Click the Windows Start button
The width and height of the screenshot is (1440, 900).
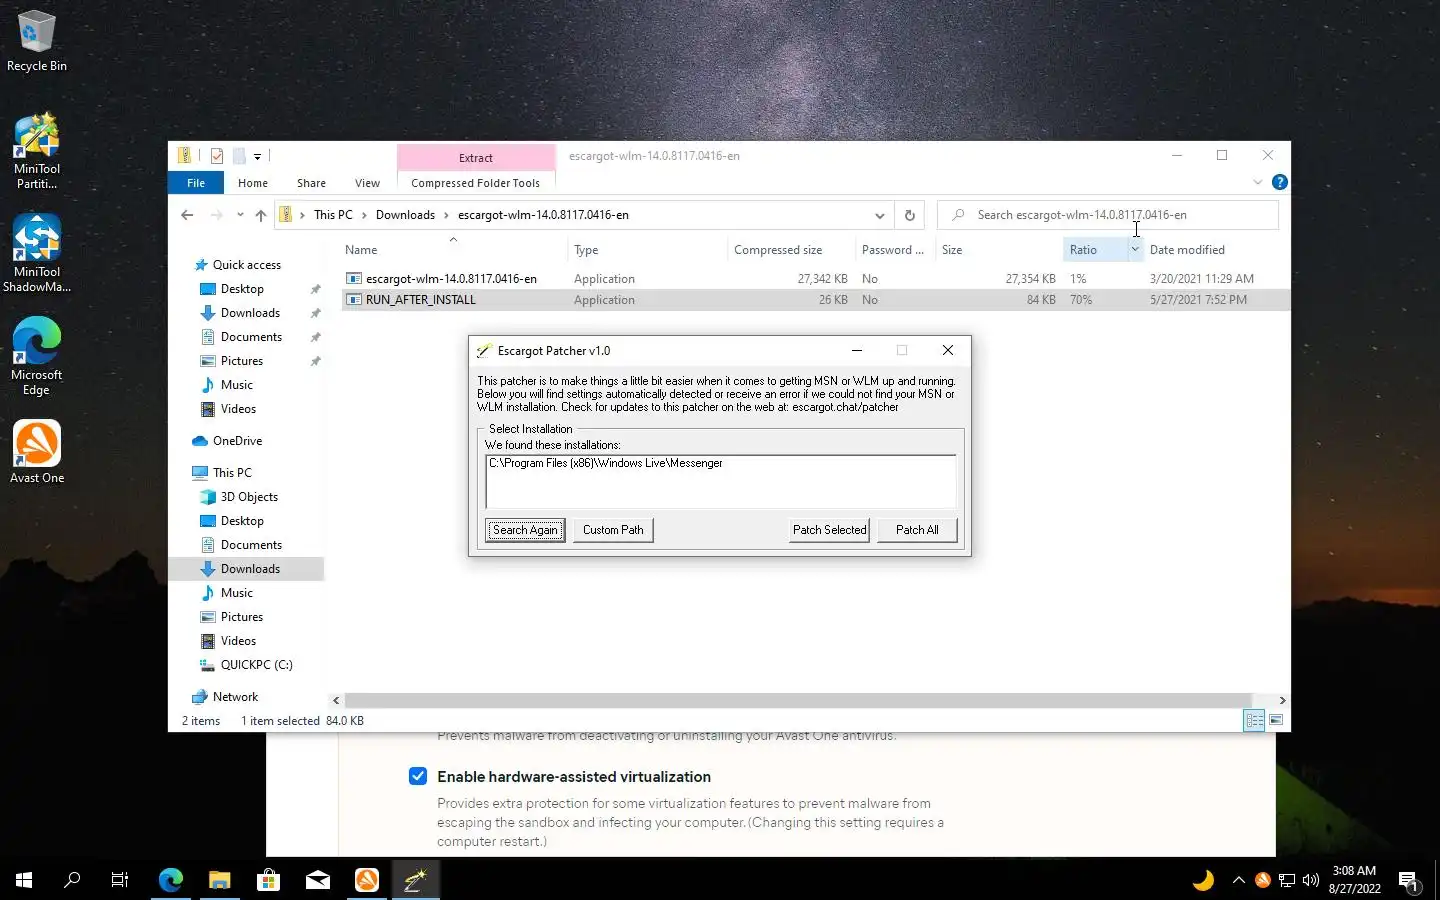point(24,880)
